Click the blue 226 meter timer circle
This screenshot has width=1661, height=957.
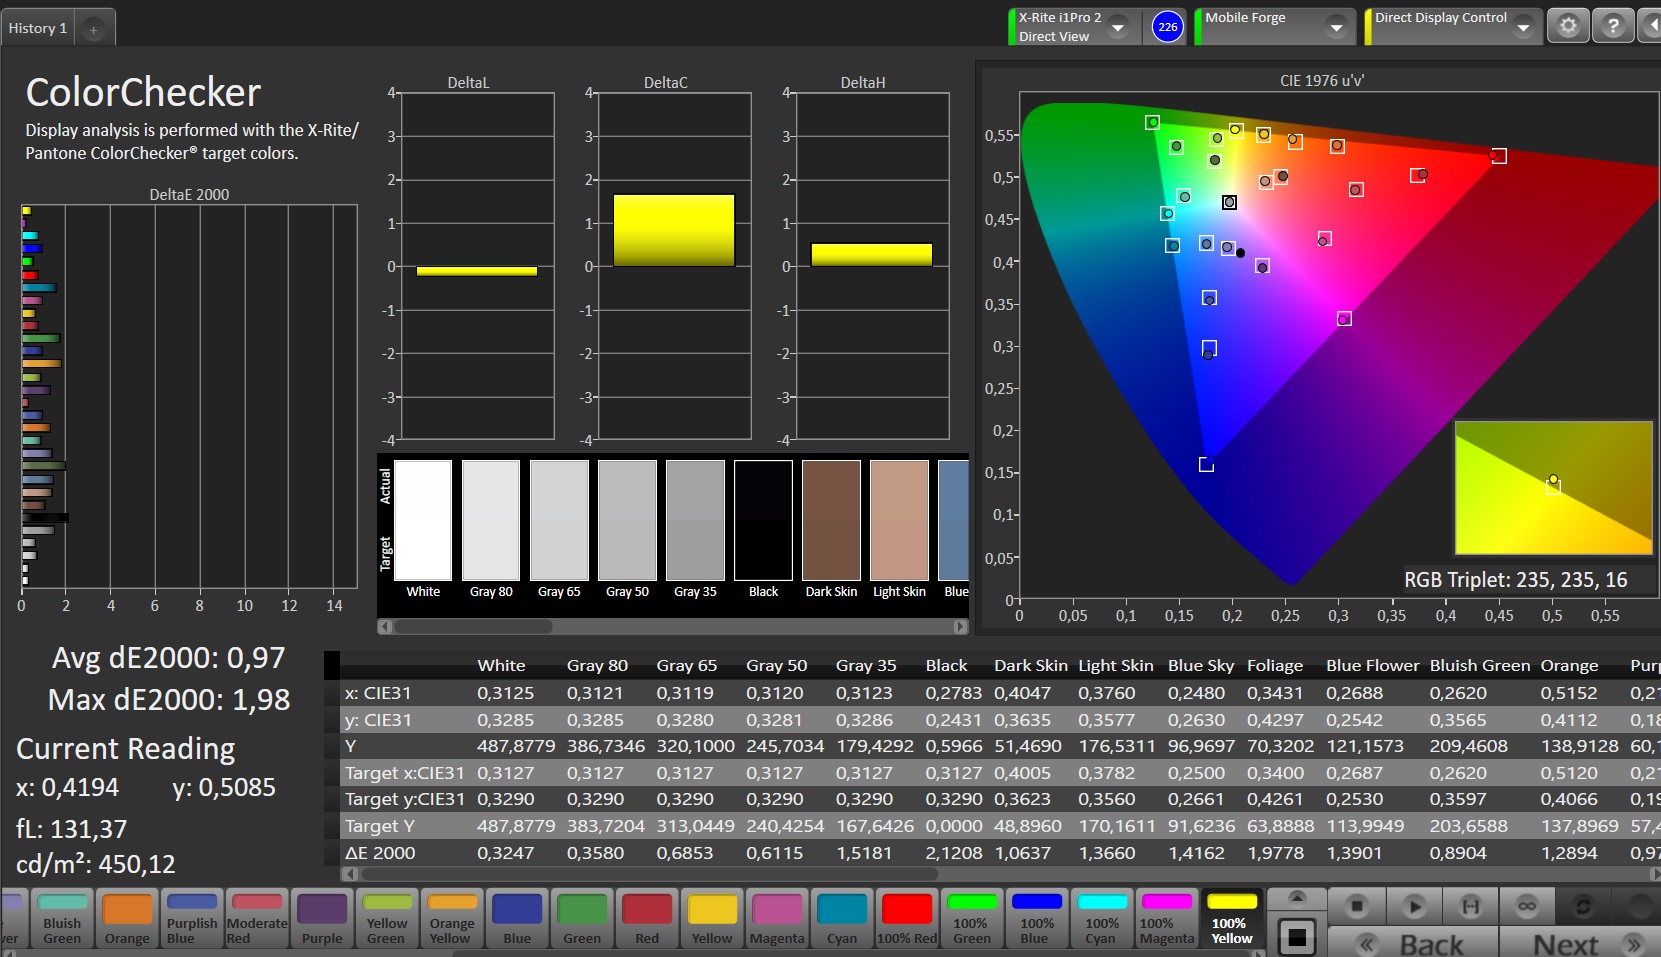pyautogui.click(x=1167, y=27)
